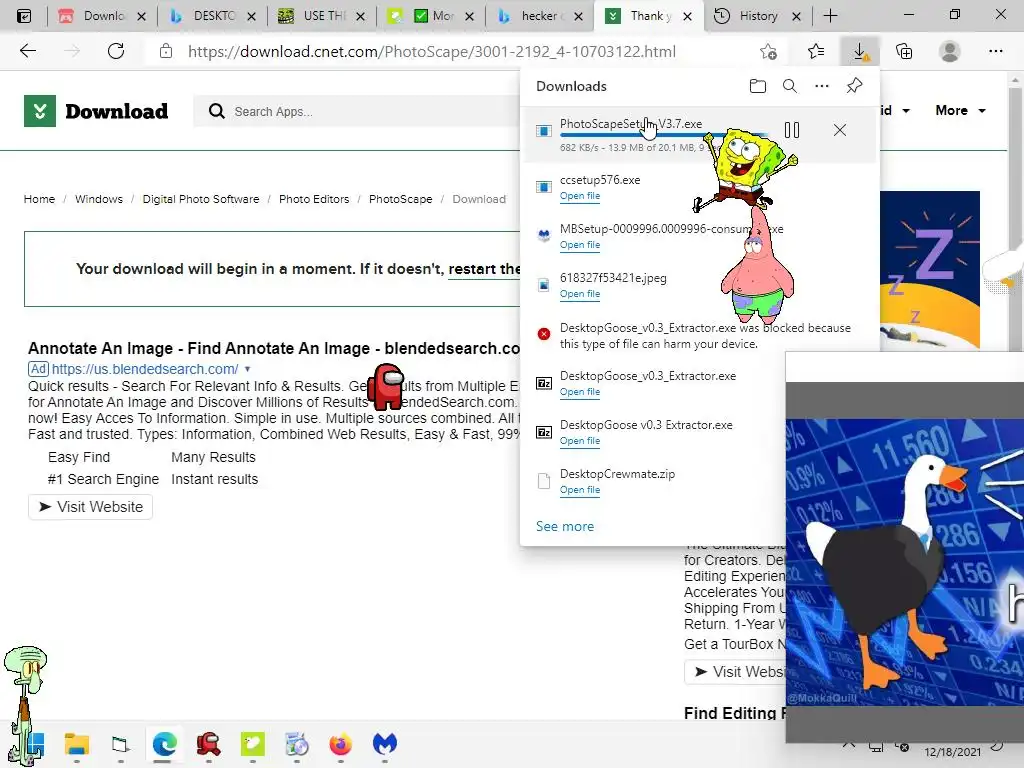Click See more in Downloads panel
The image size is (1024, 768).
[x=565, y=526]
